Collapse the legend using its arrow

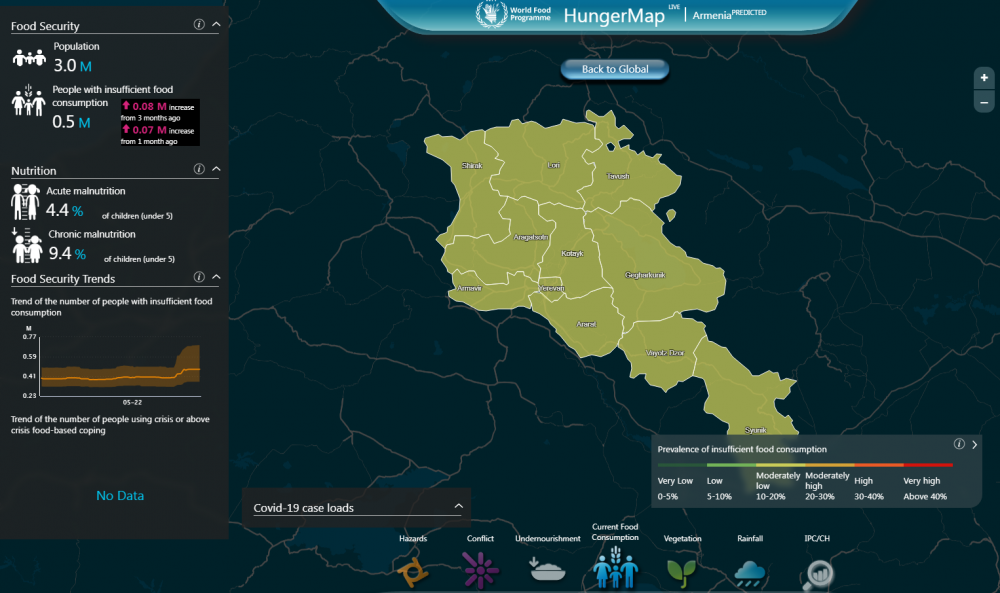(974, 444)
